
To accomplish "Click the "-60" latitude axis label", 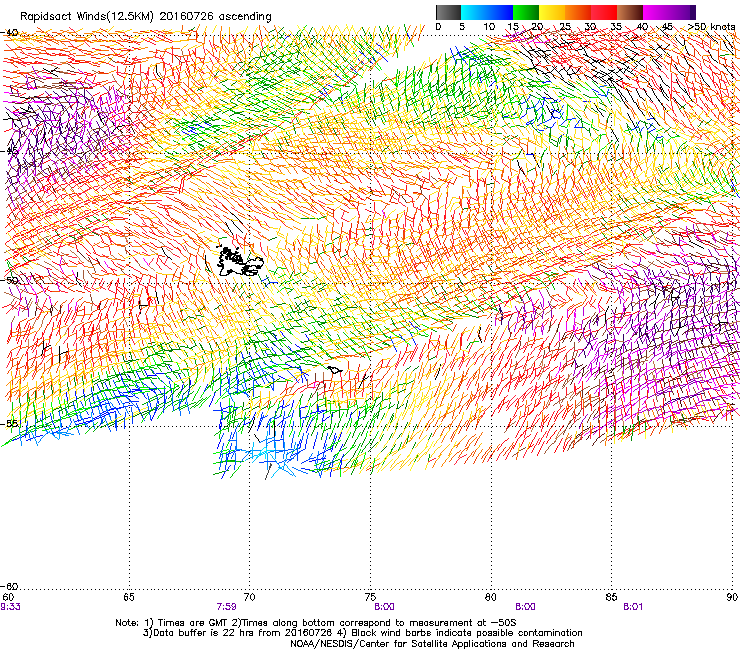I will pyautogui.click(x=10, y=586).
